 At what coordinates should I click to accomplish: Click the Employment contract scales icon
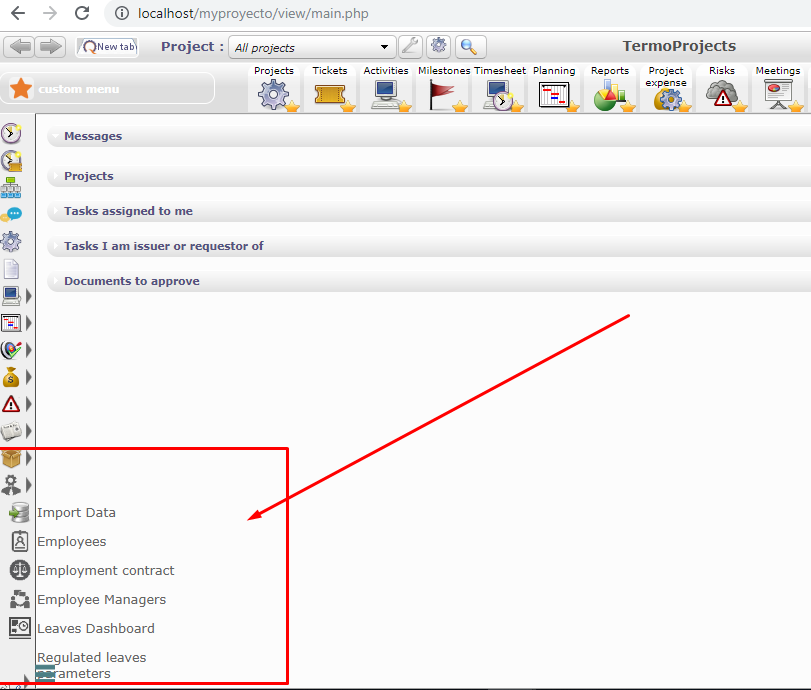[x=19, y=571]
